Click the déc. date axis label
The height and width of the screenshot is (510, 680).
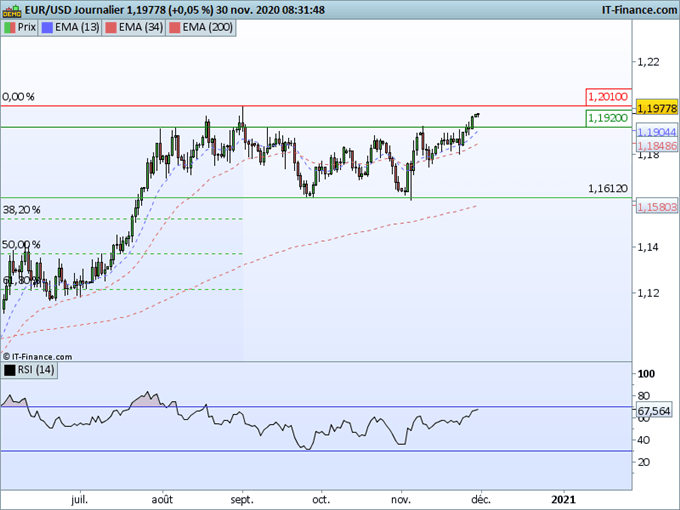tap(481, 500)
